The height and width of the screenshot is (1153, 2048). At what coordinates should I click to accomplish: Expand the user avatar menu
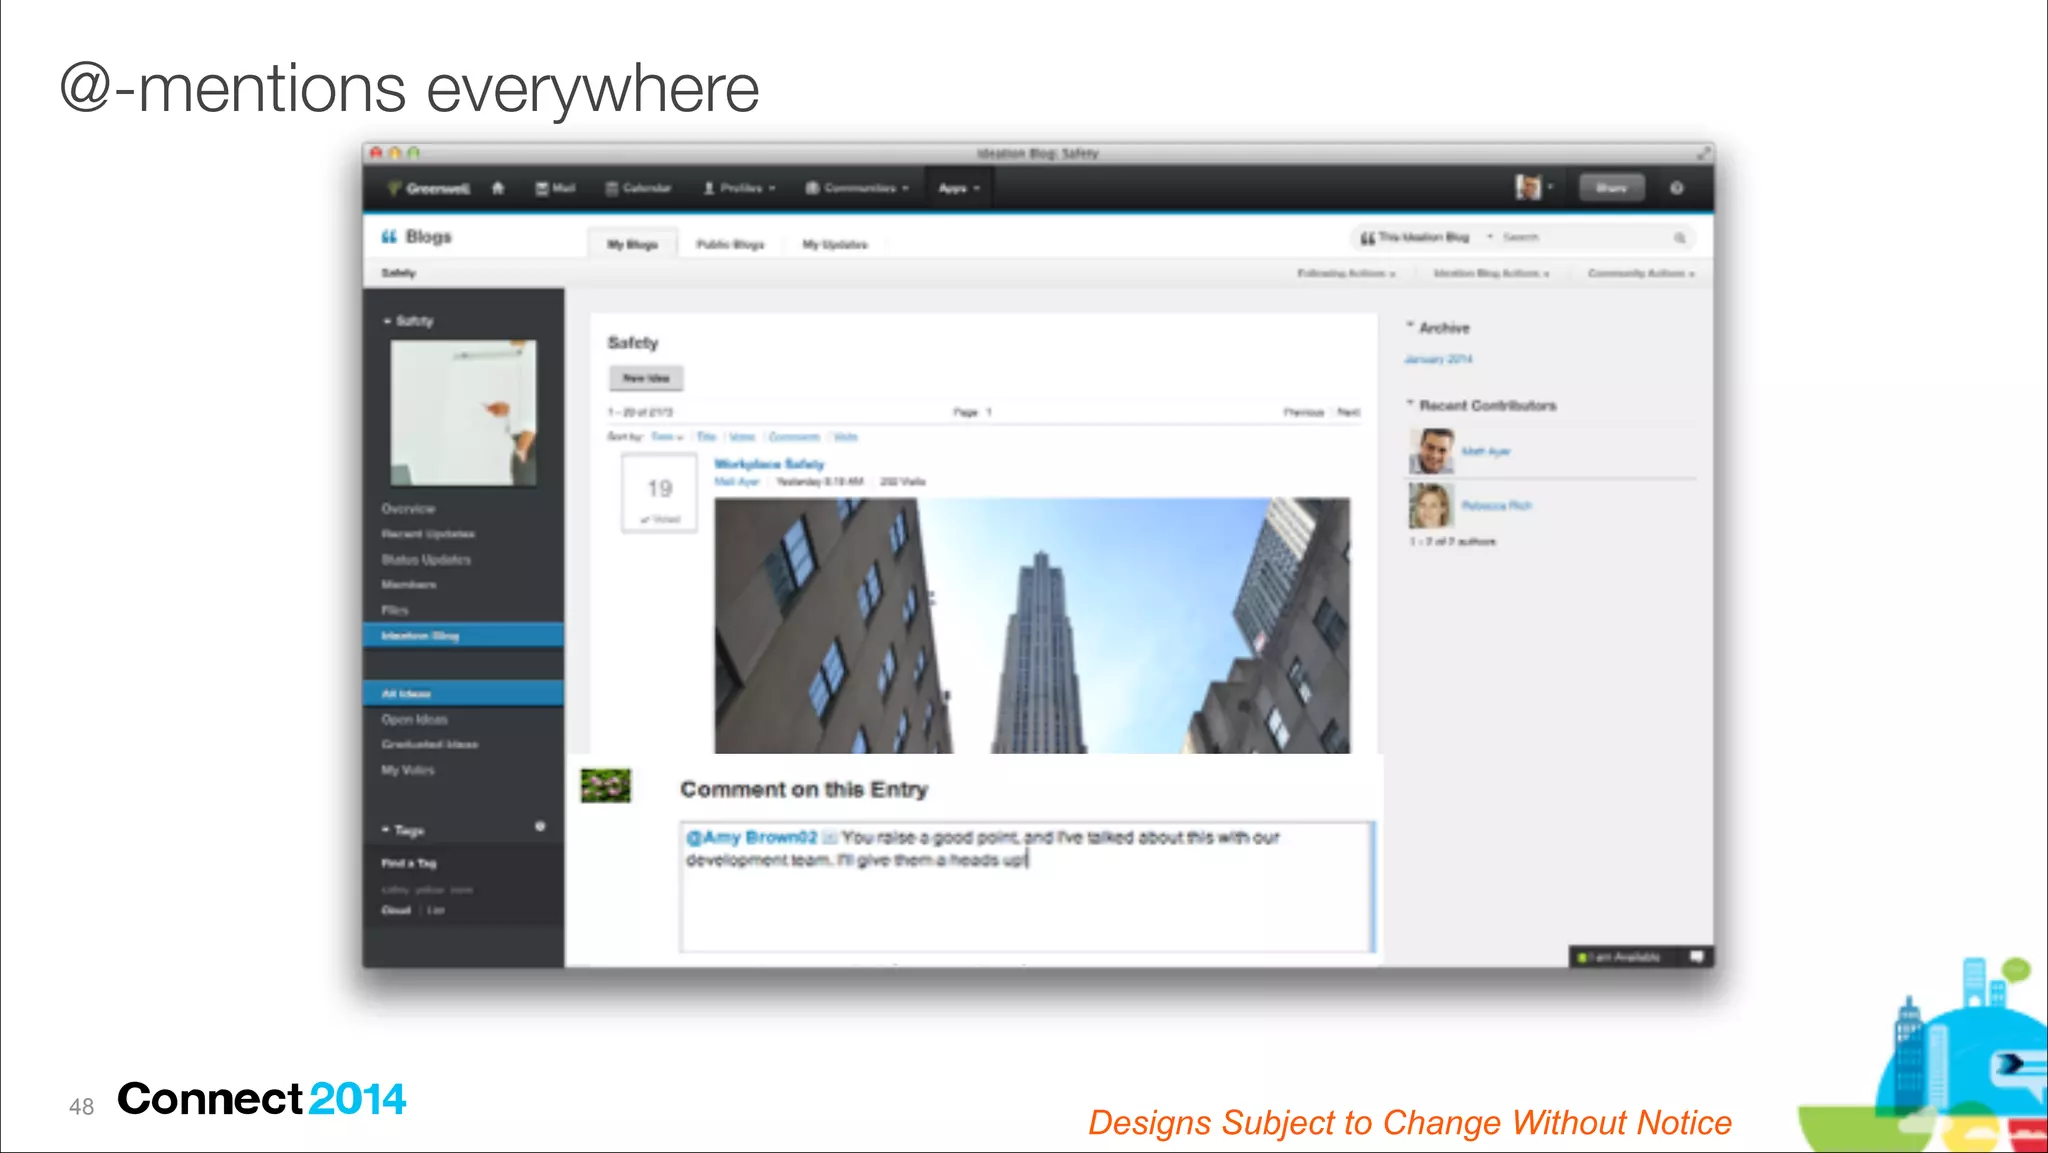1534,187
